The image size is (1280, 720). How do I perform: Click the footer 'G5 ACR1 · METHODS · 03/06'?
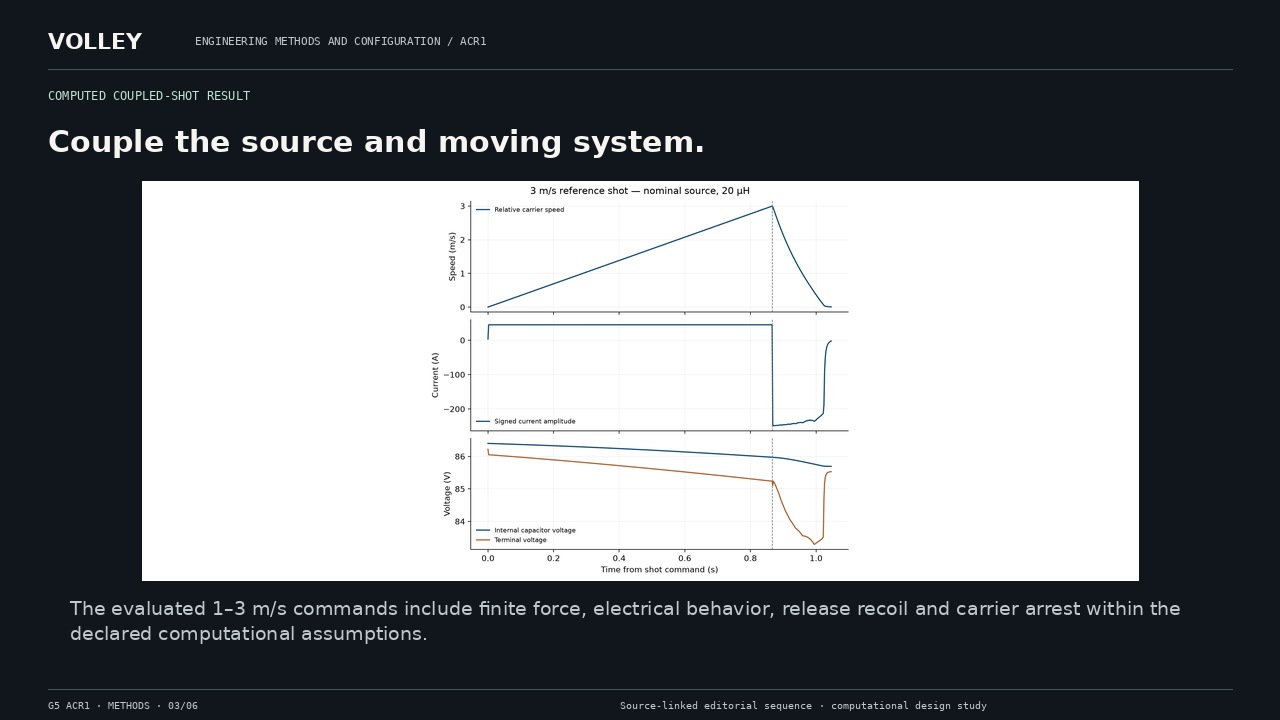click(x=123, y=706)
